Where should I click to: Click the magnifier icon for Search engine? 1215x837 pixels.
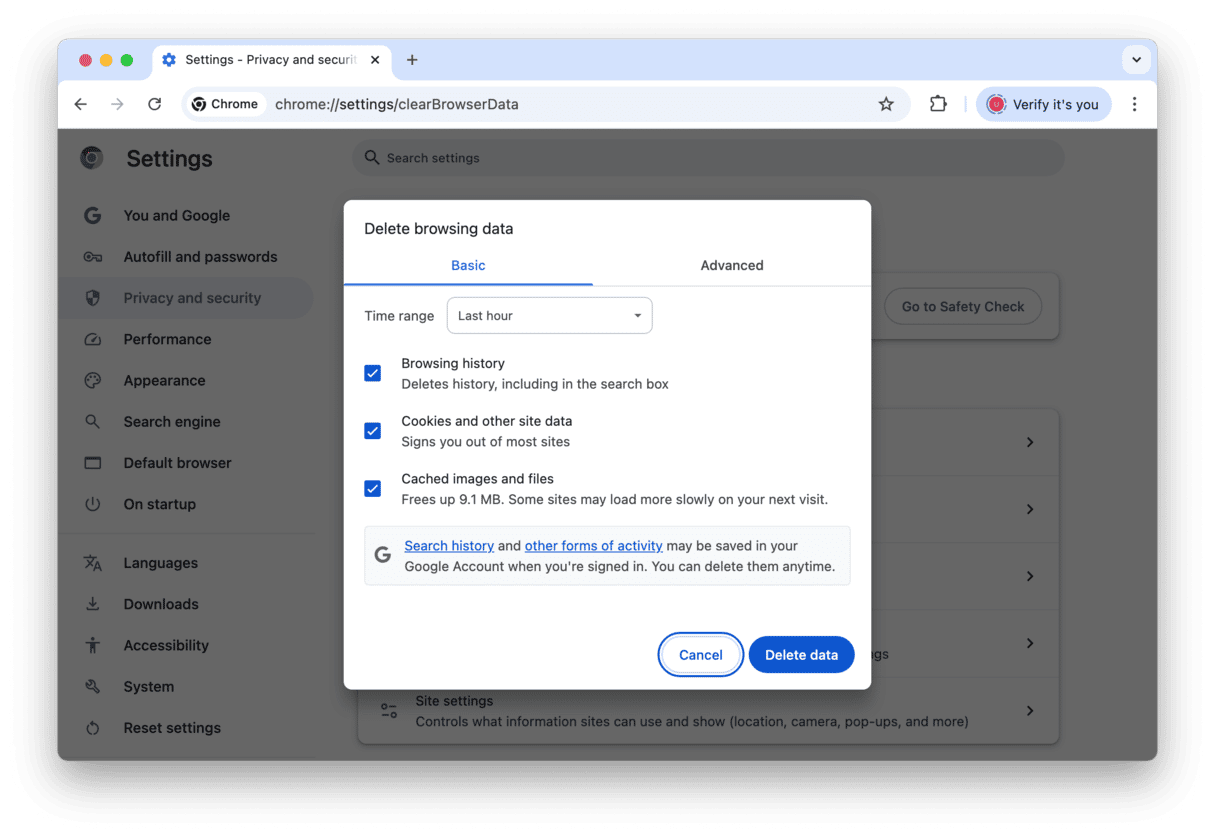pos(92,422)
